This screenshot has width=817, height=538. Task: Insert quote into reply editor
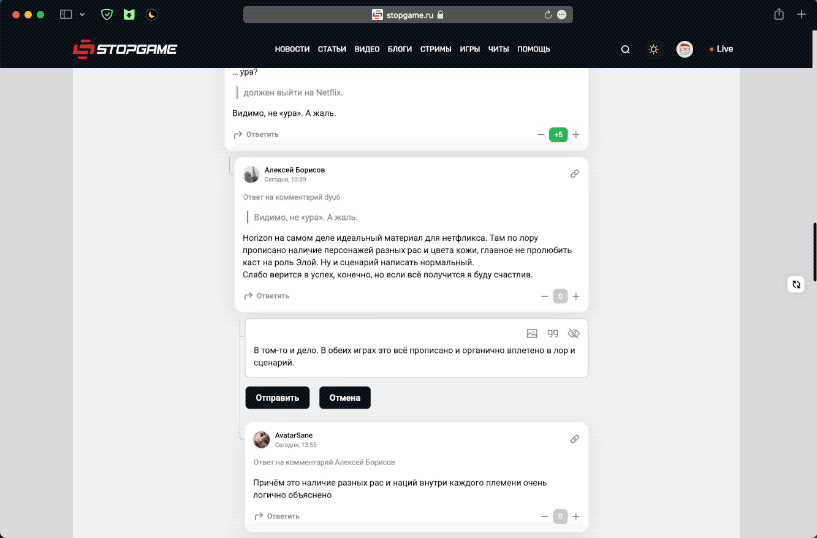(553, 333)
